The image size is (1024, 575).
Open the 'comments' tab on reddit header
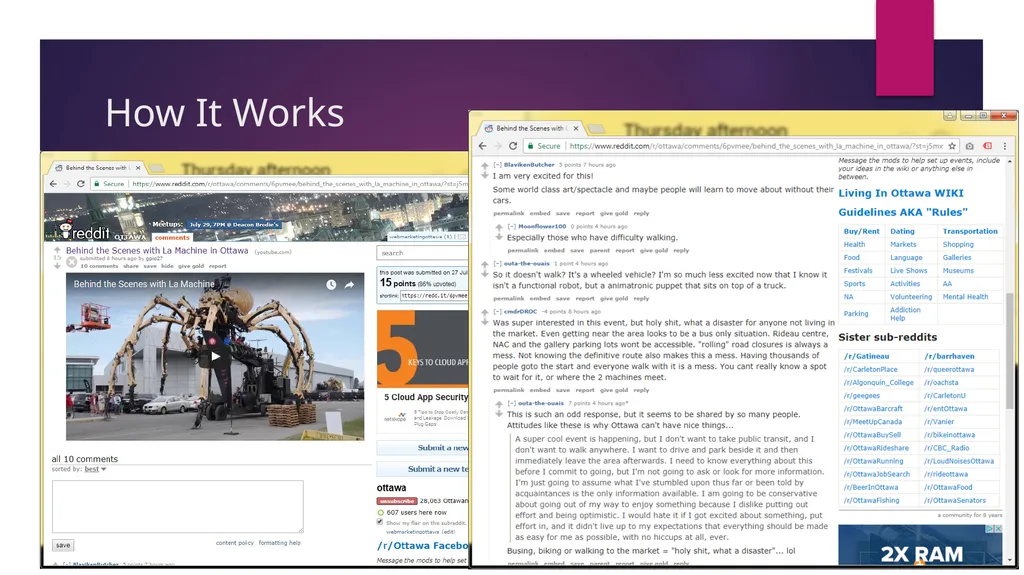click(x=172, y=237)
